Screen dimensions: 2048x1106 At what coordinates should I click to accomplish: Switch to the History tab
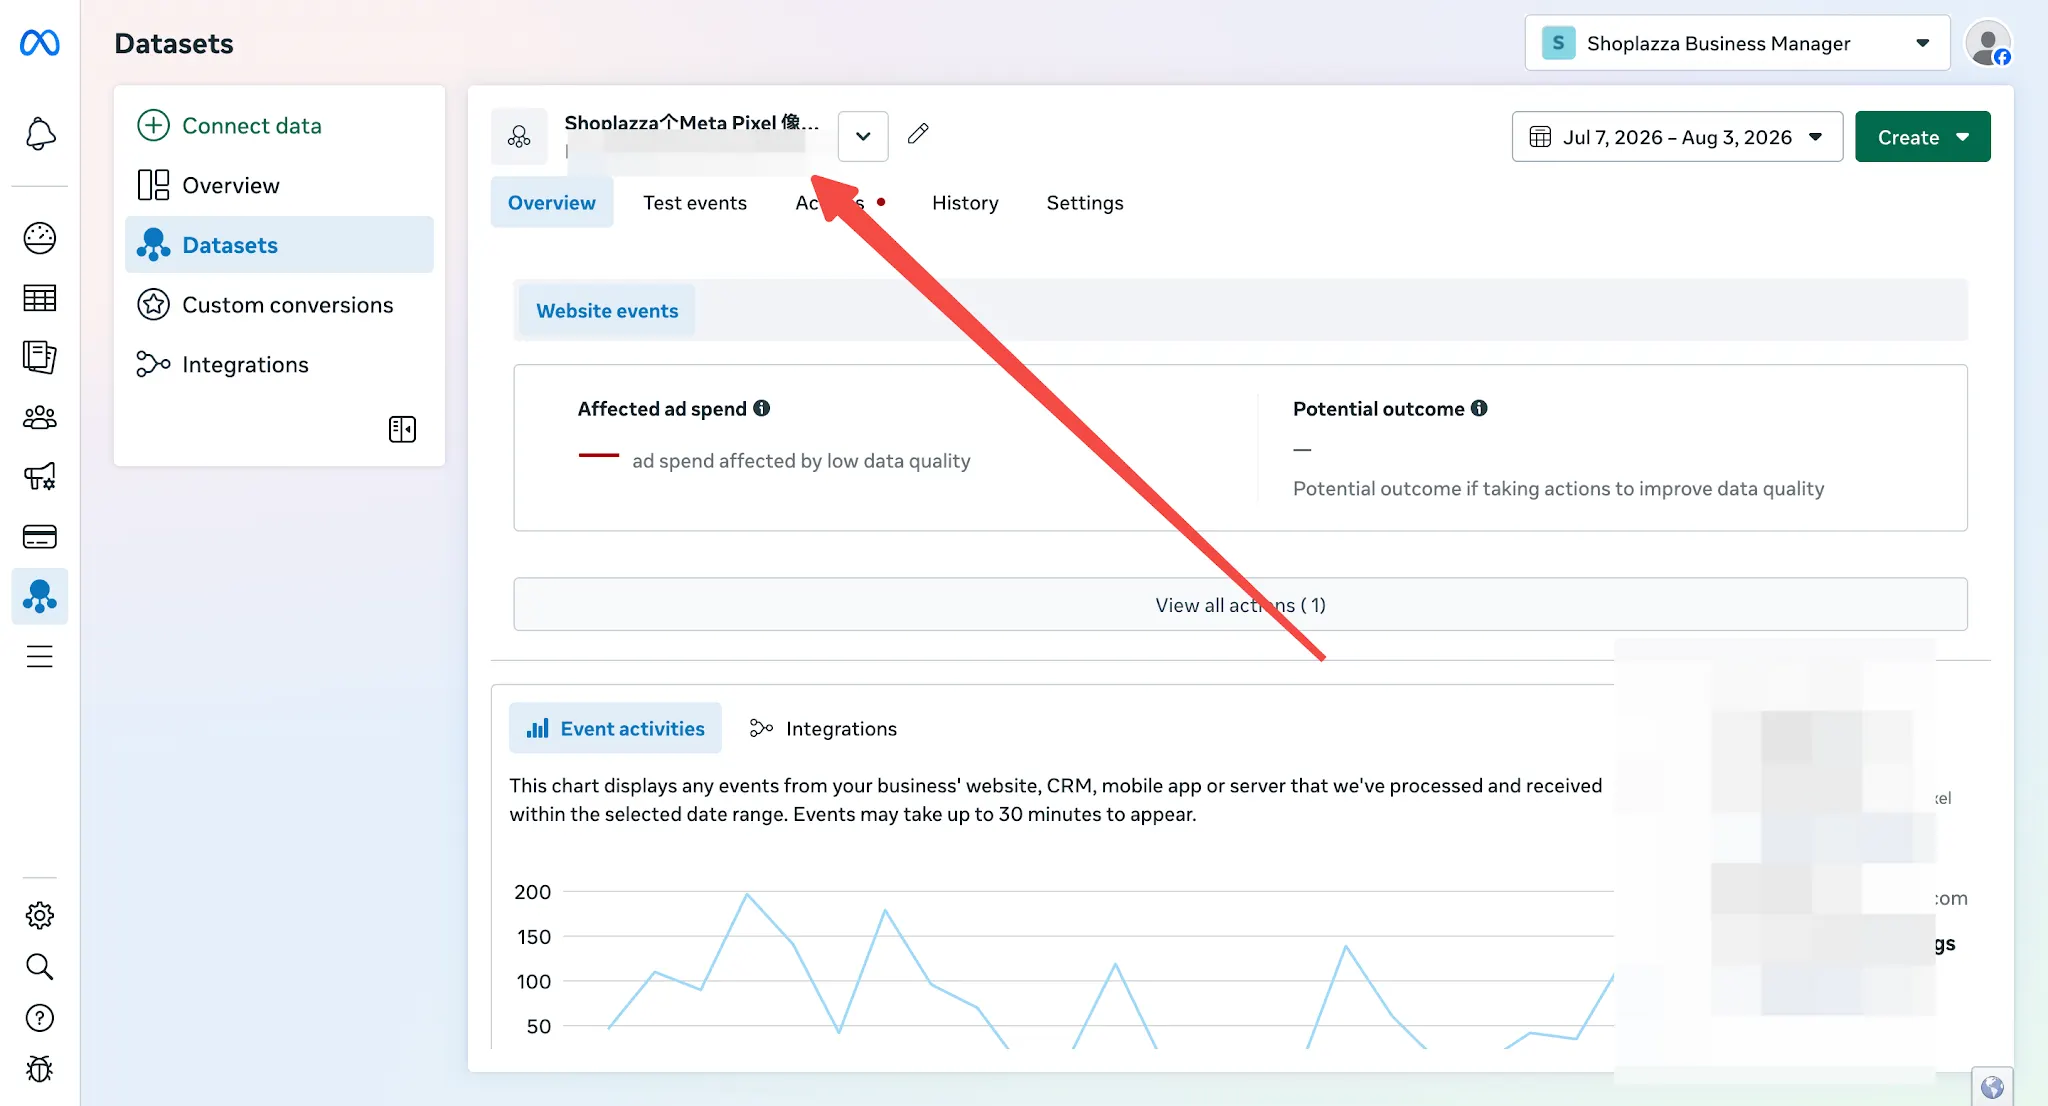pyautogui.click(x=965, y=202)
